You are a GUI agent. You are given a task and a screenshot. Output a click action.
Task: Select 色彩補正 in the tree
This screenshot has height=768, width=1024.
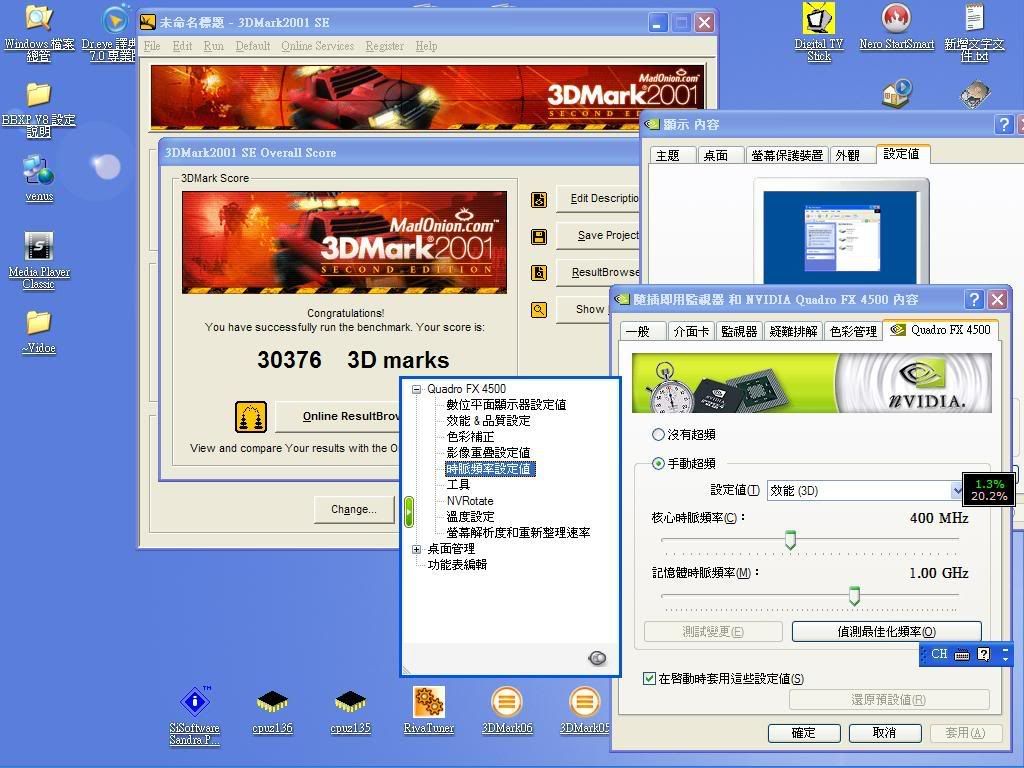click(470, 437)
